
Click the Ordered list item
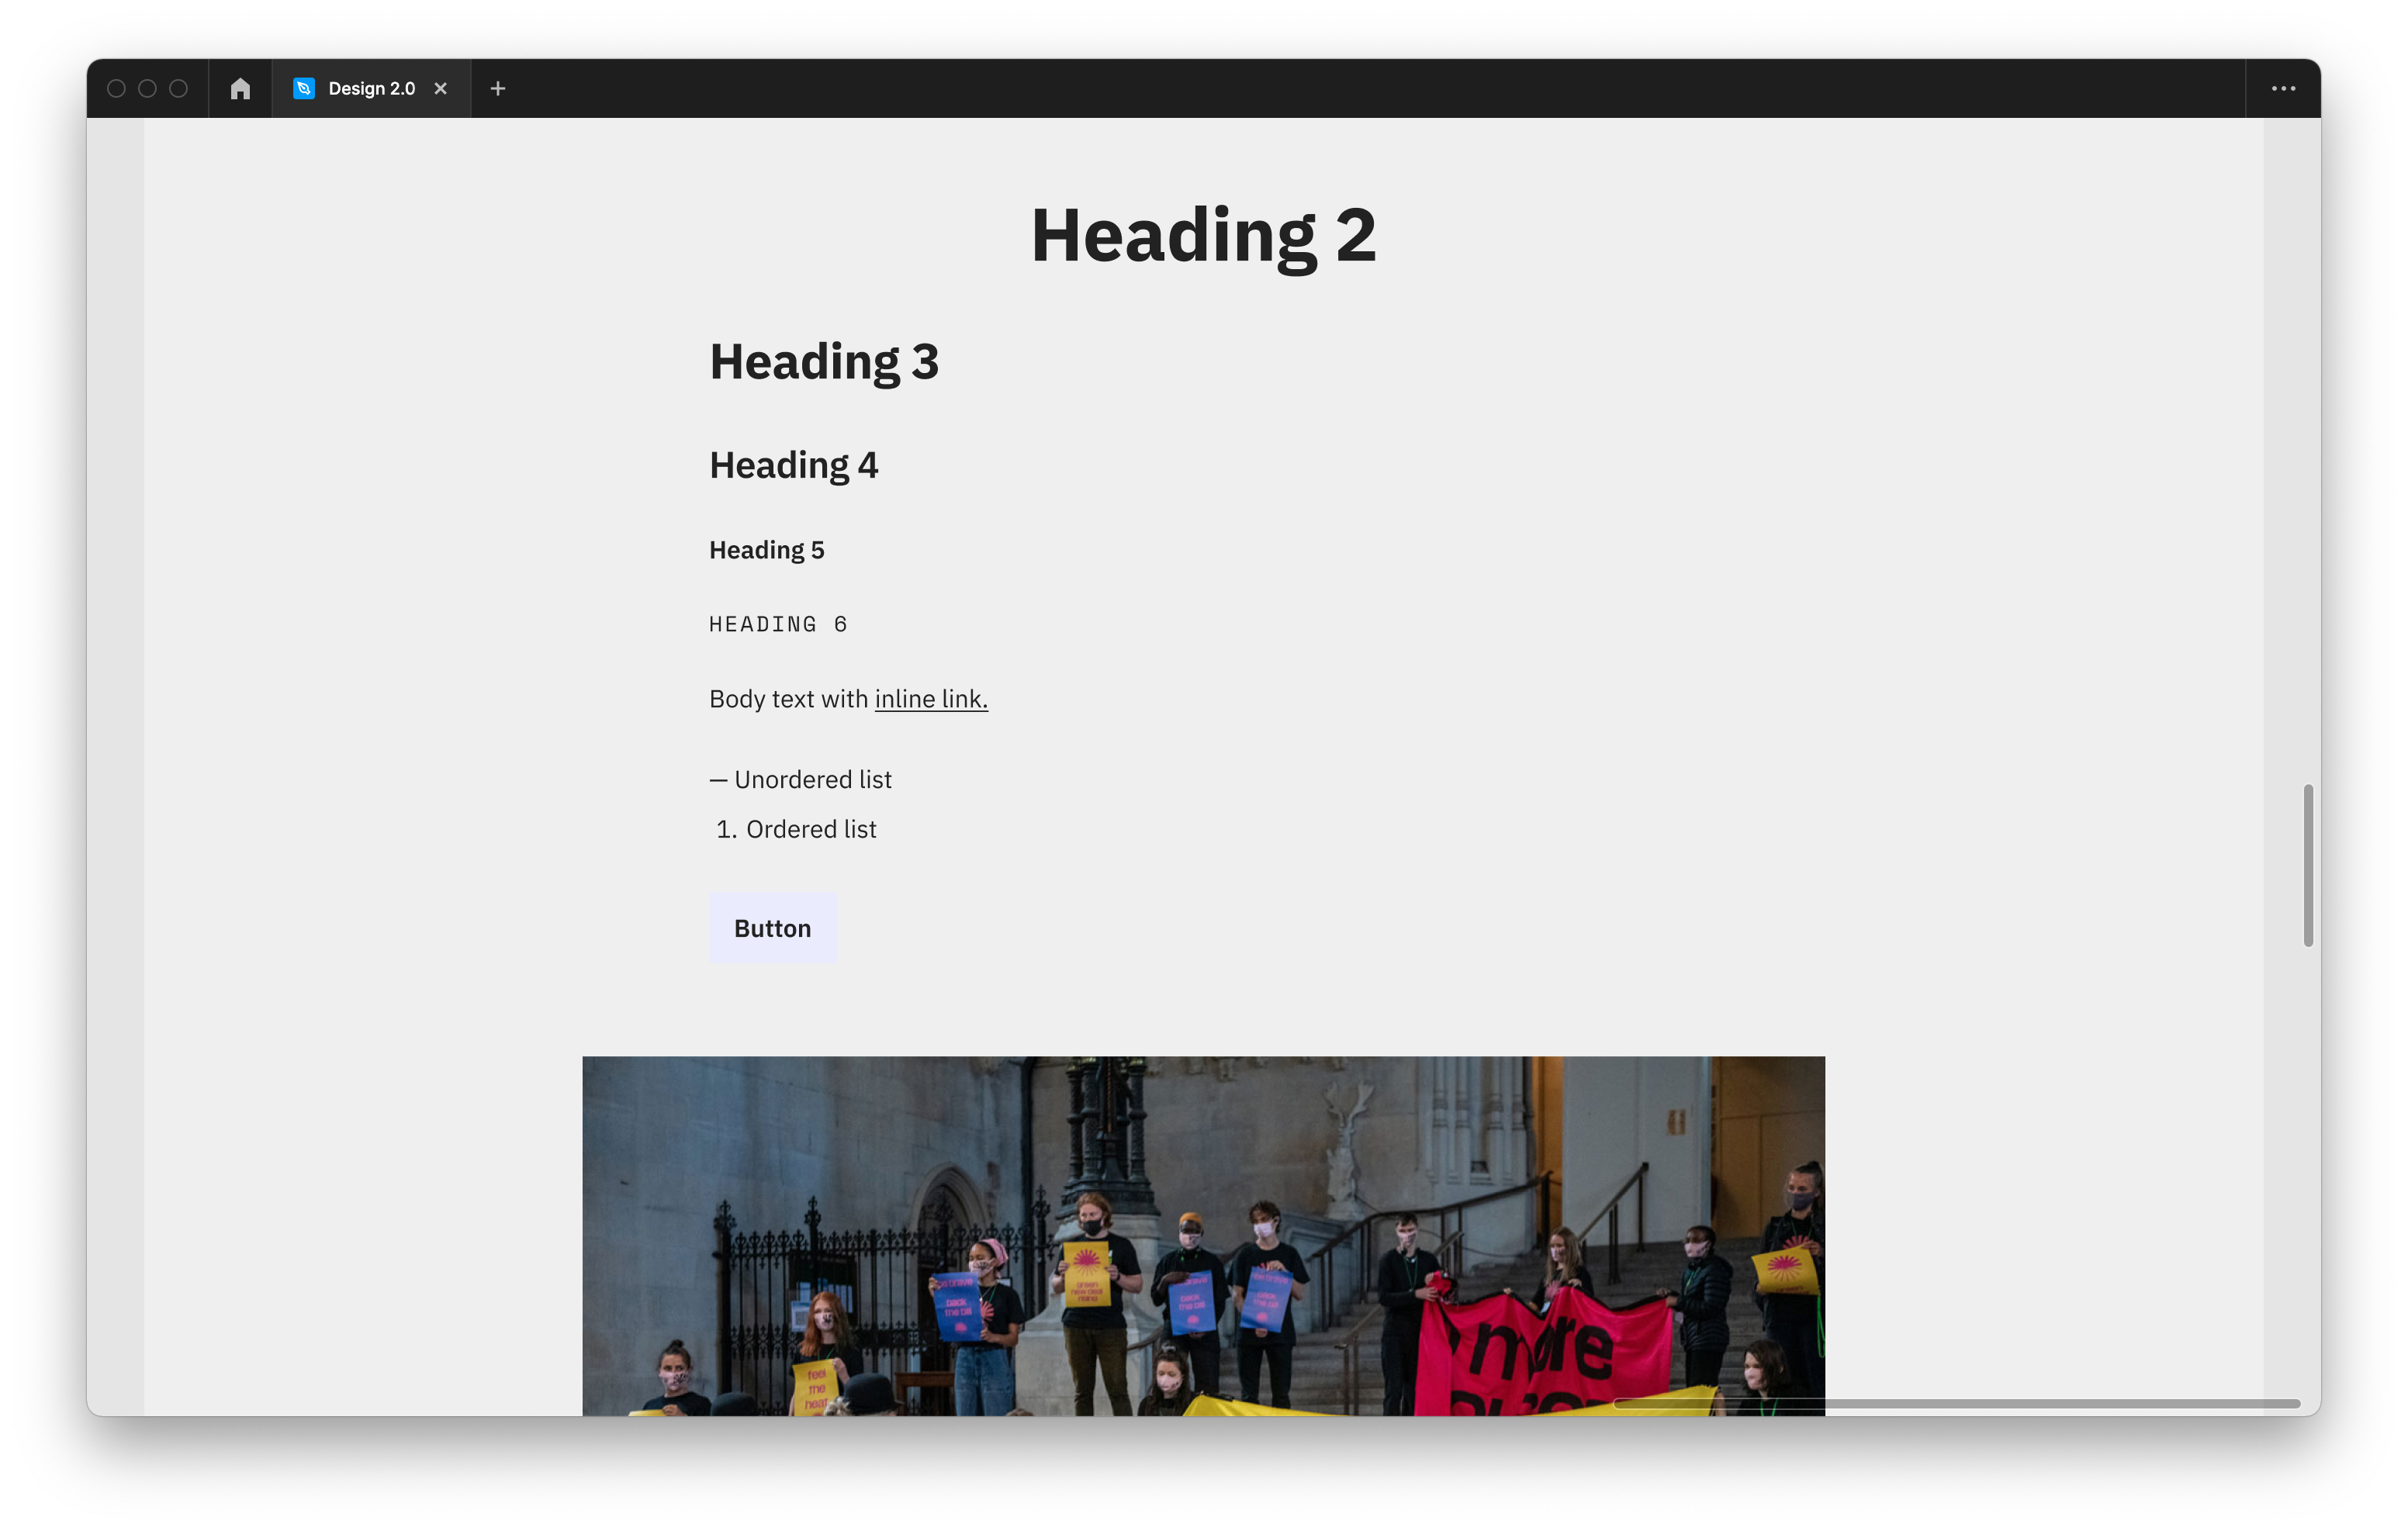click(810, 830)
